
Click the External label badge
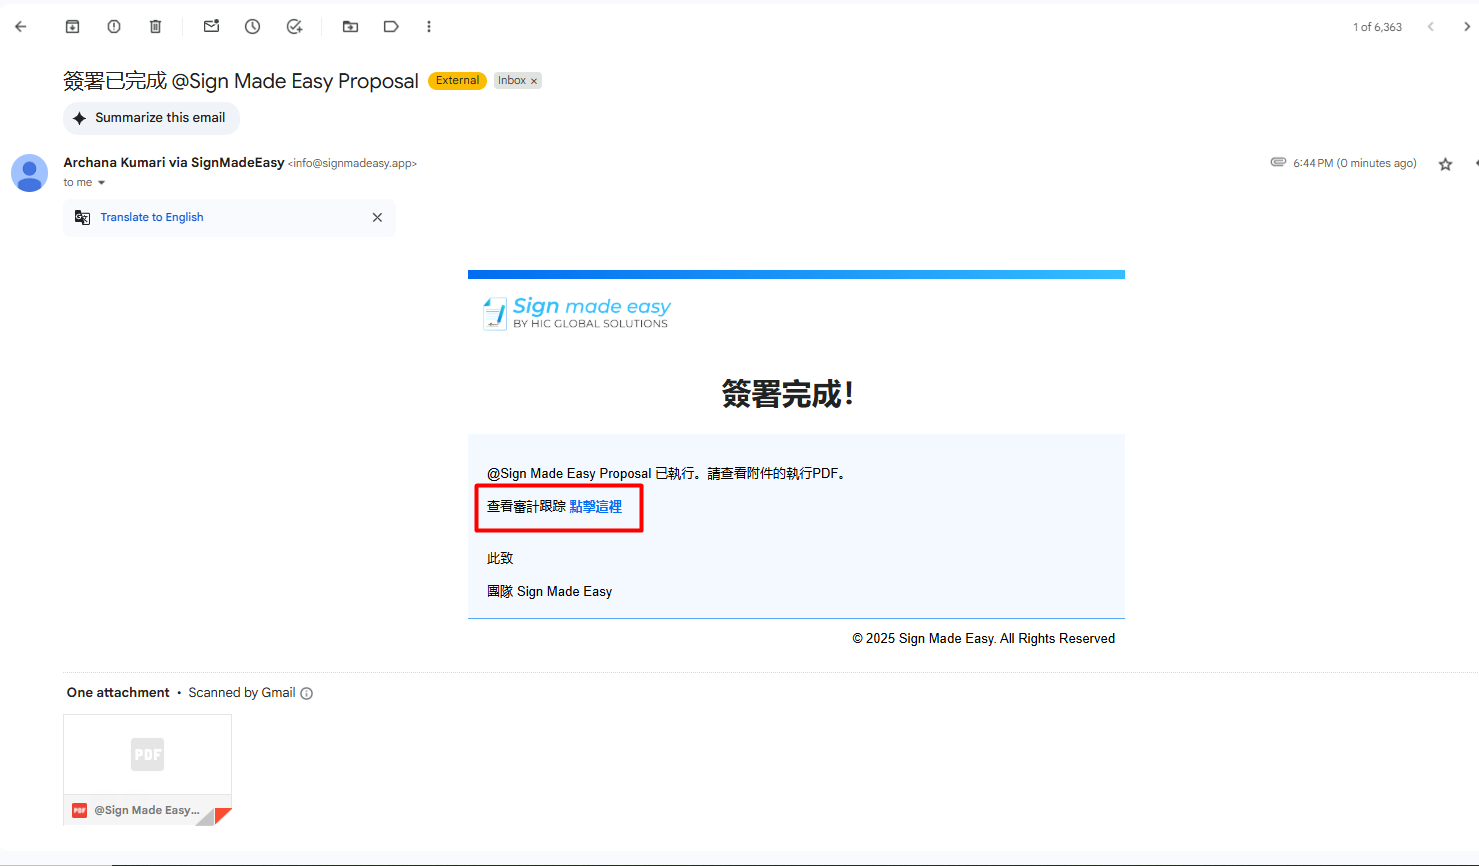point(457,81)
